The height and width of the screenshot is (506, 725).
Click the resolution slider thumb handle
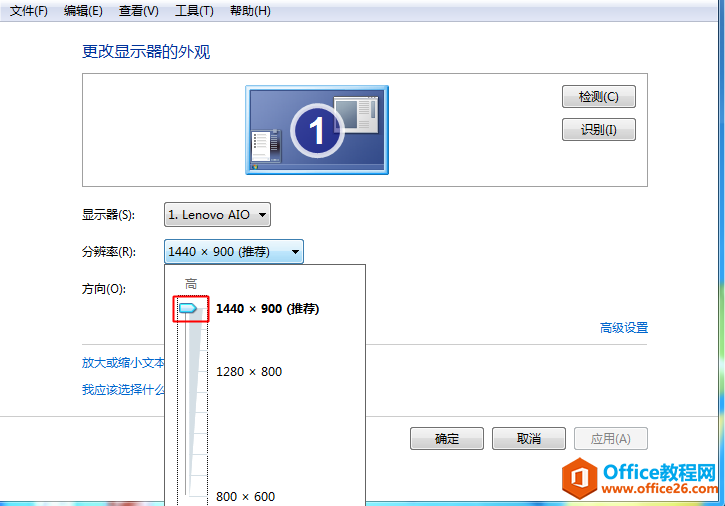tap(188, 308)
